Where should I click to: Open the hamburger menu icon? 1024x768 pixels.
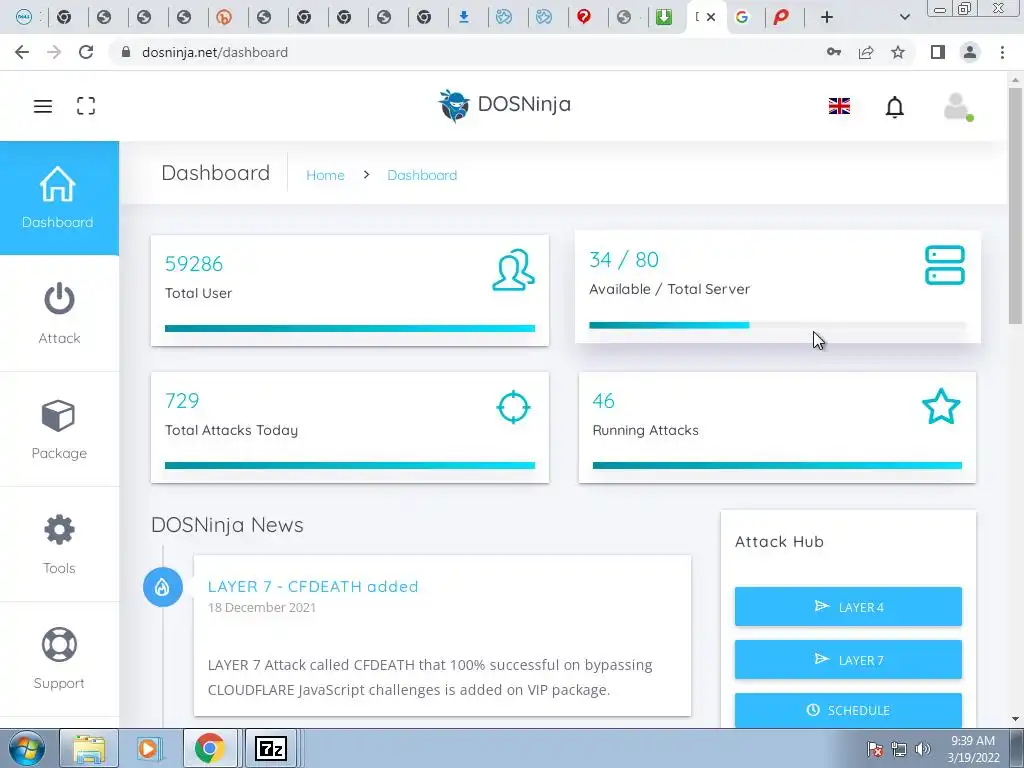pos(43,106)
